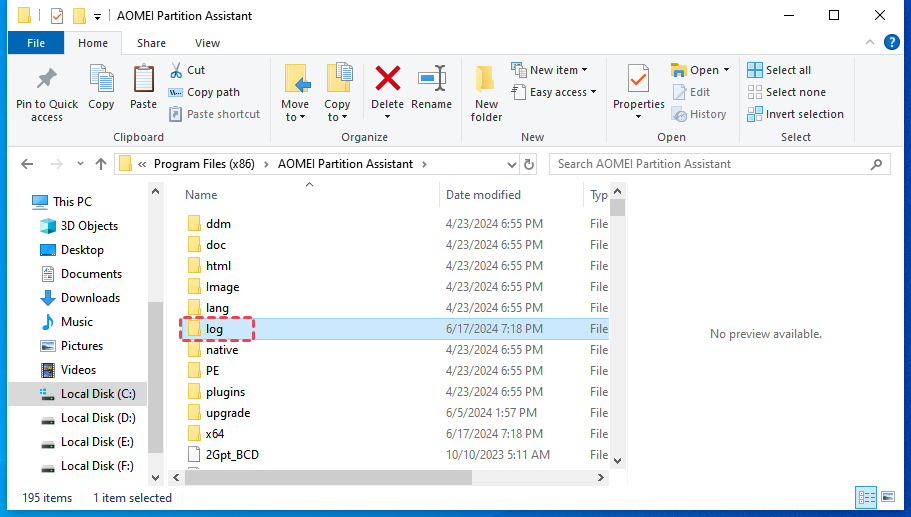Rename the selected item
This screenshot has height=517, width=911.
click(431, 87)
